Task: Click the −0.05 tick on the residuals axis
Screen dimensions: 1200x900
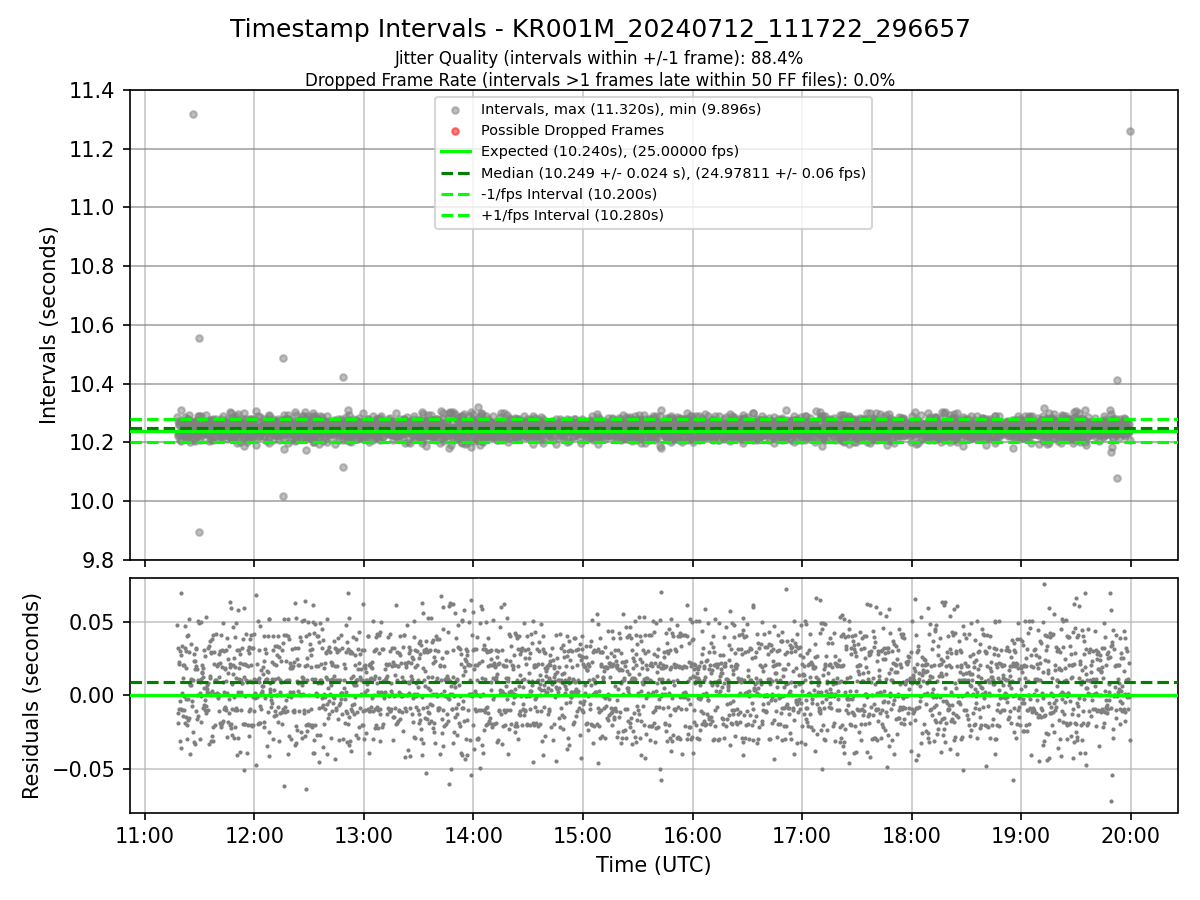Action: click(x=85, y=769)
